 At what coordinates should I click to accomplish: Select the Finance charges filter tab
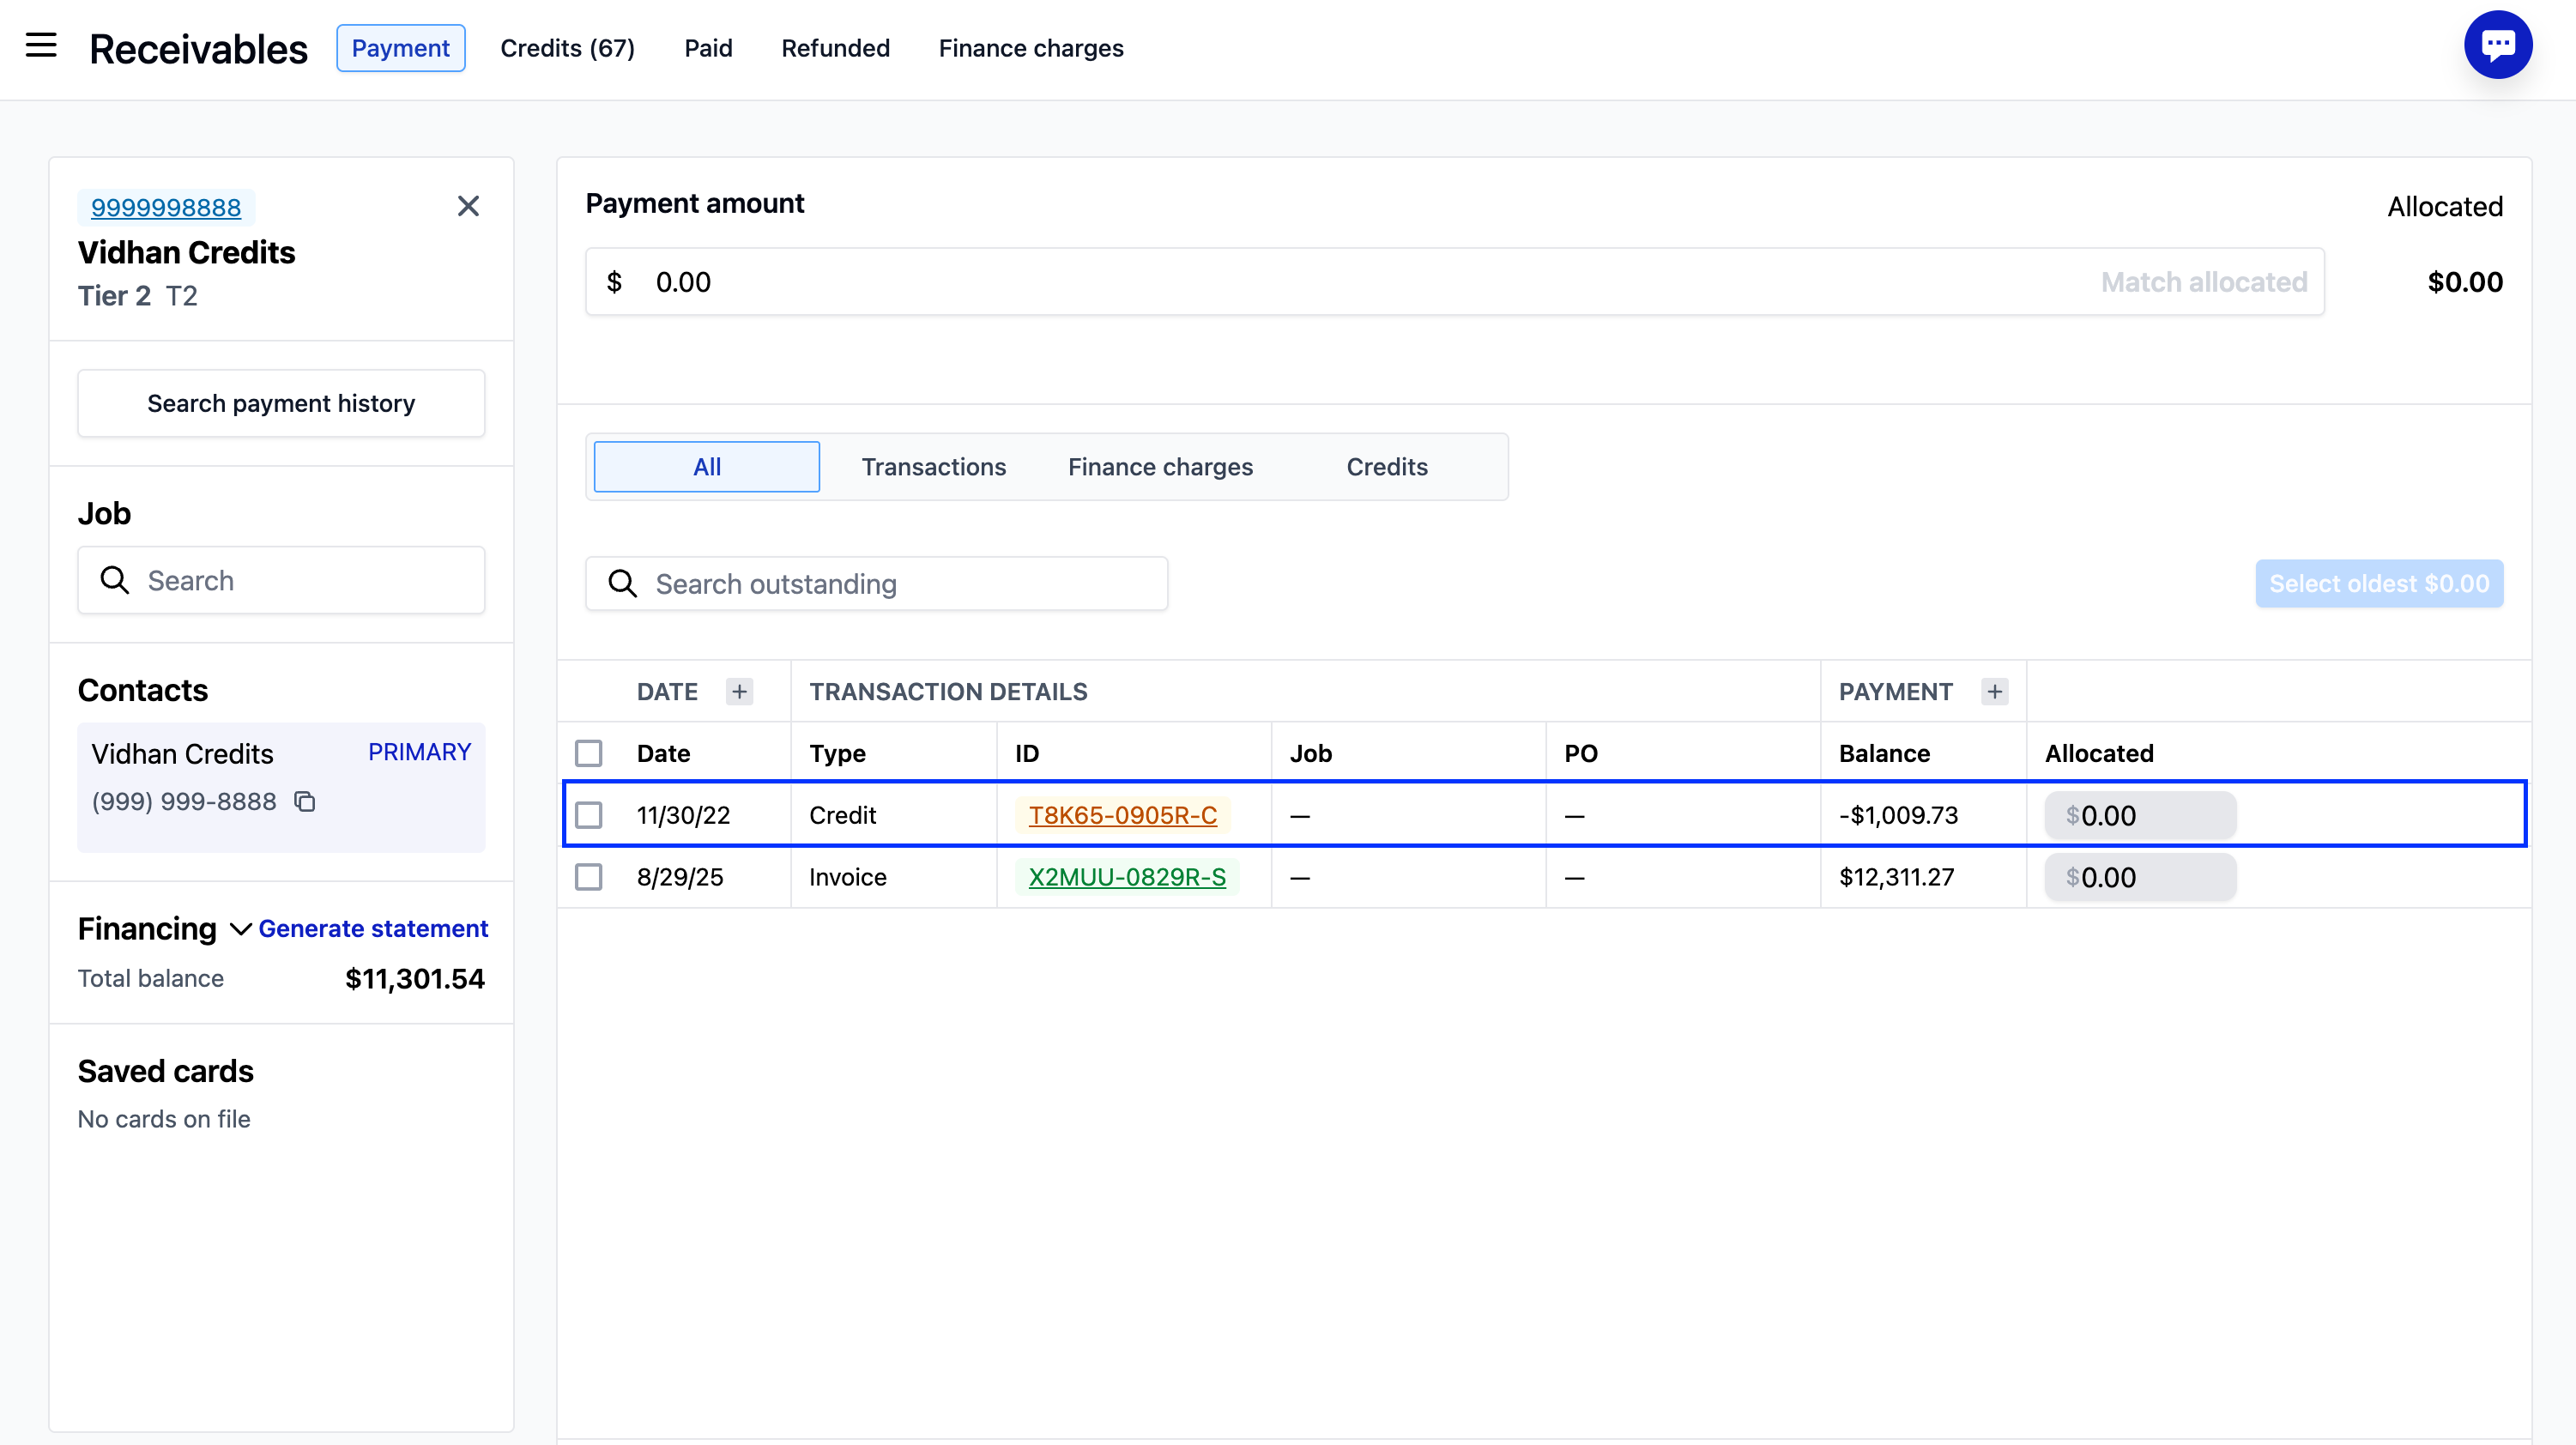[x=1160, y=467]
